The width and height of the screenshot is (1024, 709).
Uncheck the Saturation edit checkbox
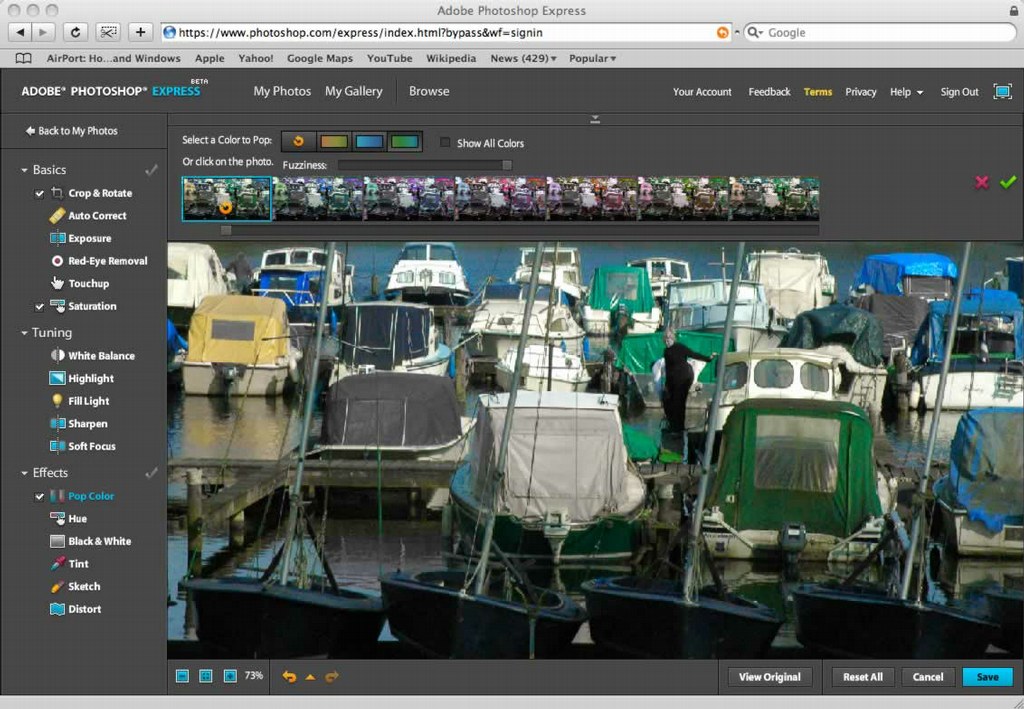coord(40,307)
